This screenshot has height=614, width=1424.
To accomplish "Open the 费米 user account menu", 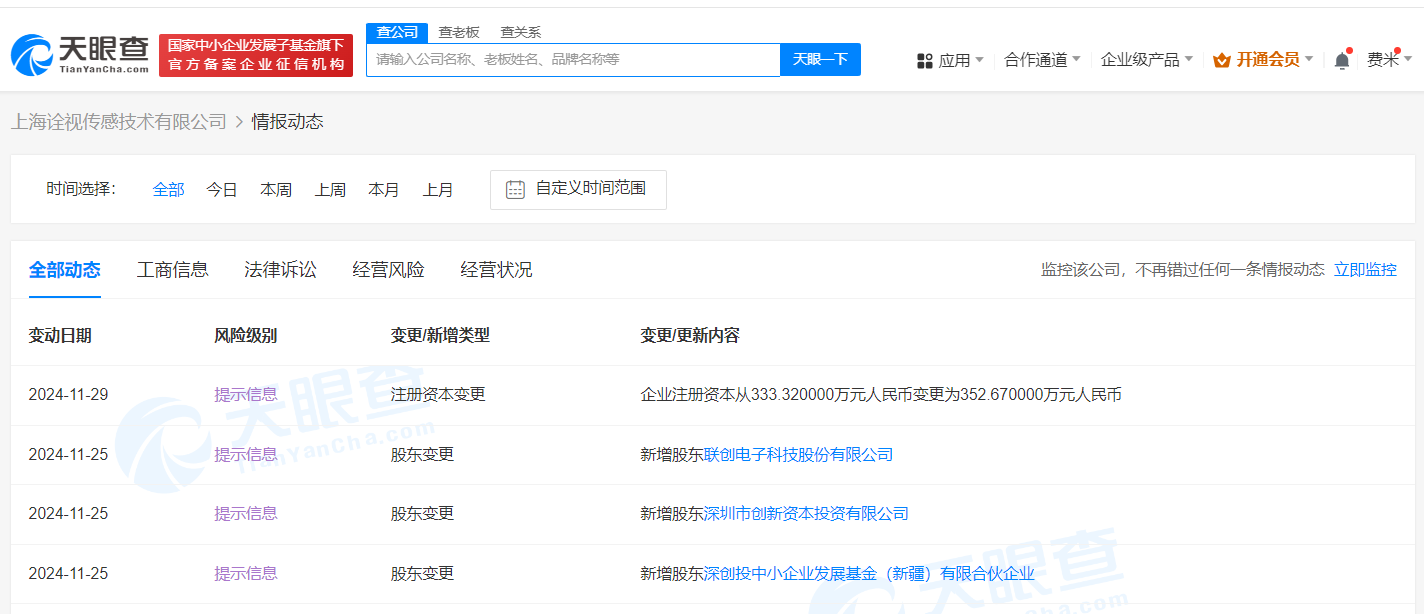I will pos(1389,60).
